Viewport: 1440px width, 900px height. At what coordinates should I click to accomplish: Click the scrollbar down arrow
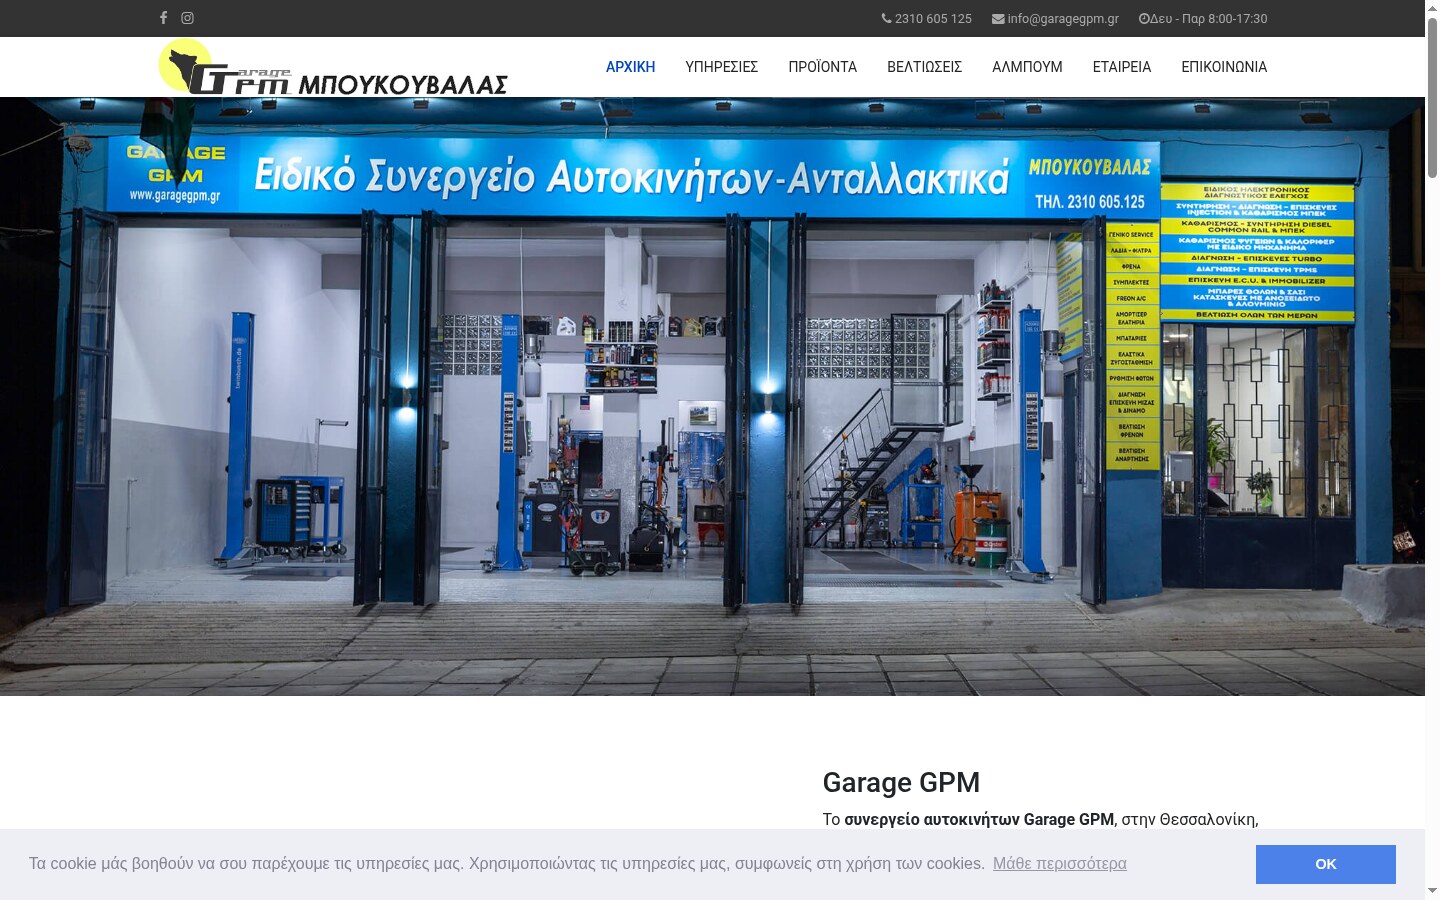[1432, 891]
